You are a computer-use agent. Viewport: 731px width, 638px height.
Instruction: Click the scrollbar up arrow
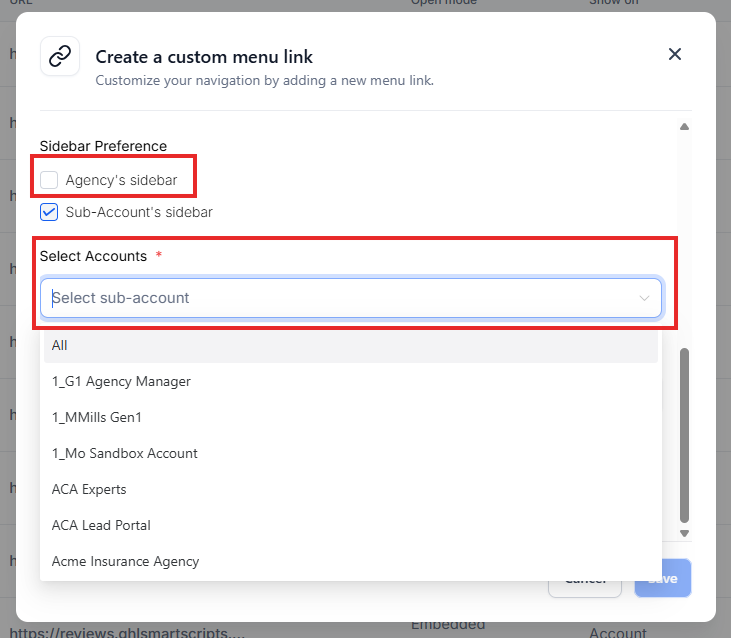685,127
